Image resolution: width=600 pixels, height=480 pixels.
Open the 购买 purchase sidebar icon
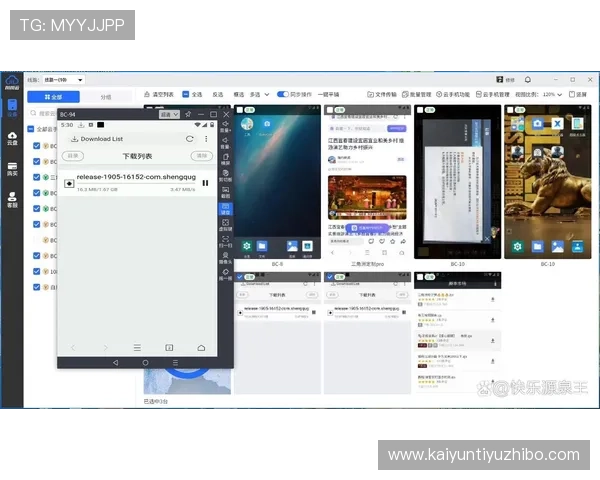click(x=12, y=170)
